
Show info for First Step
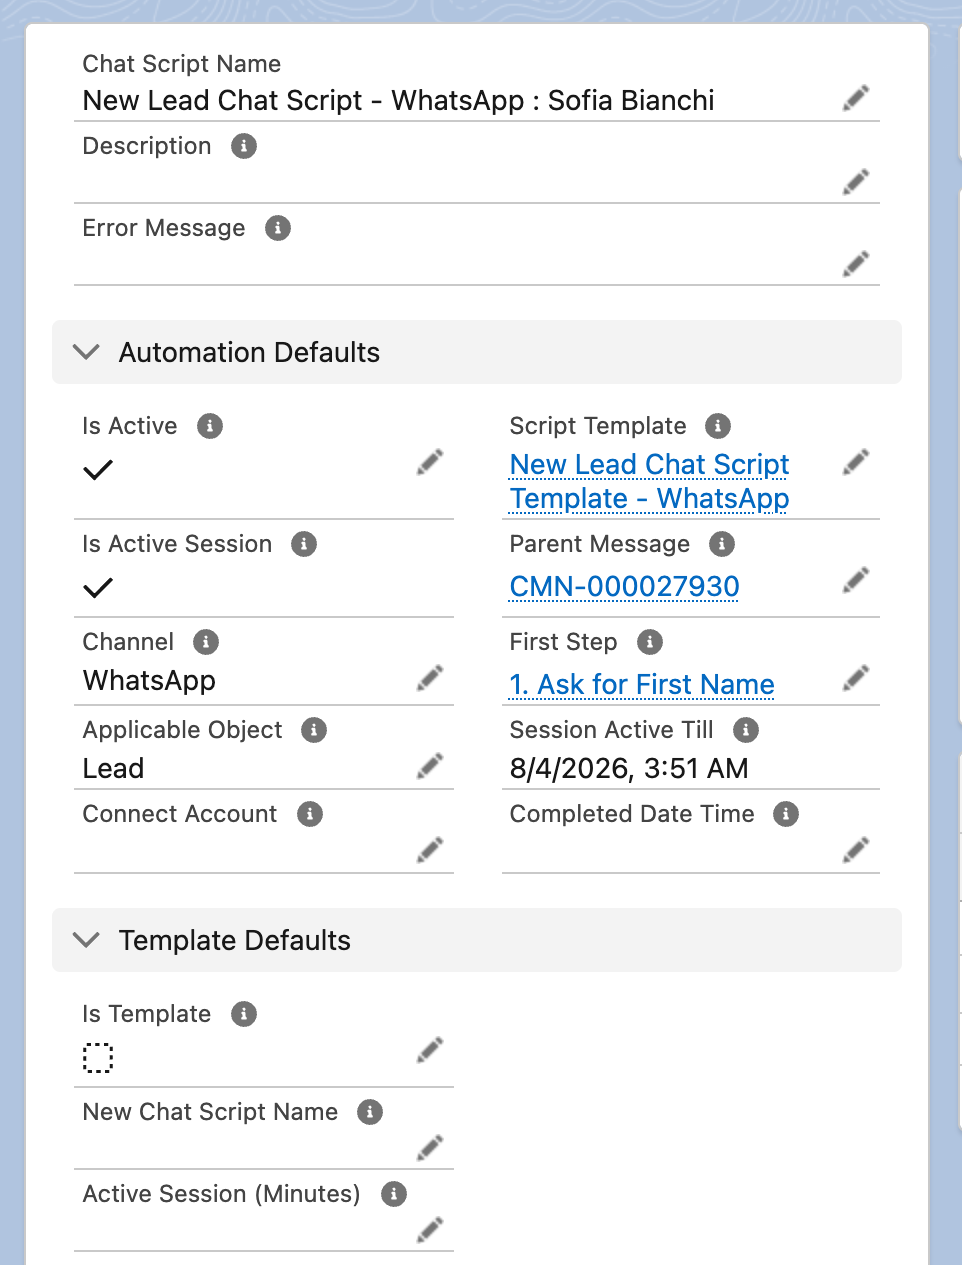coord(650,642)
